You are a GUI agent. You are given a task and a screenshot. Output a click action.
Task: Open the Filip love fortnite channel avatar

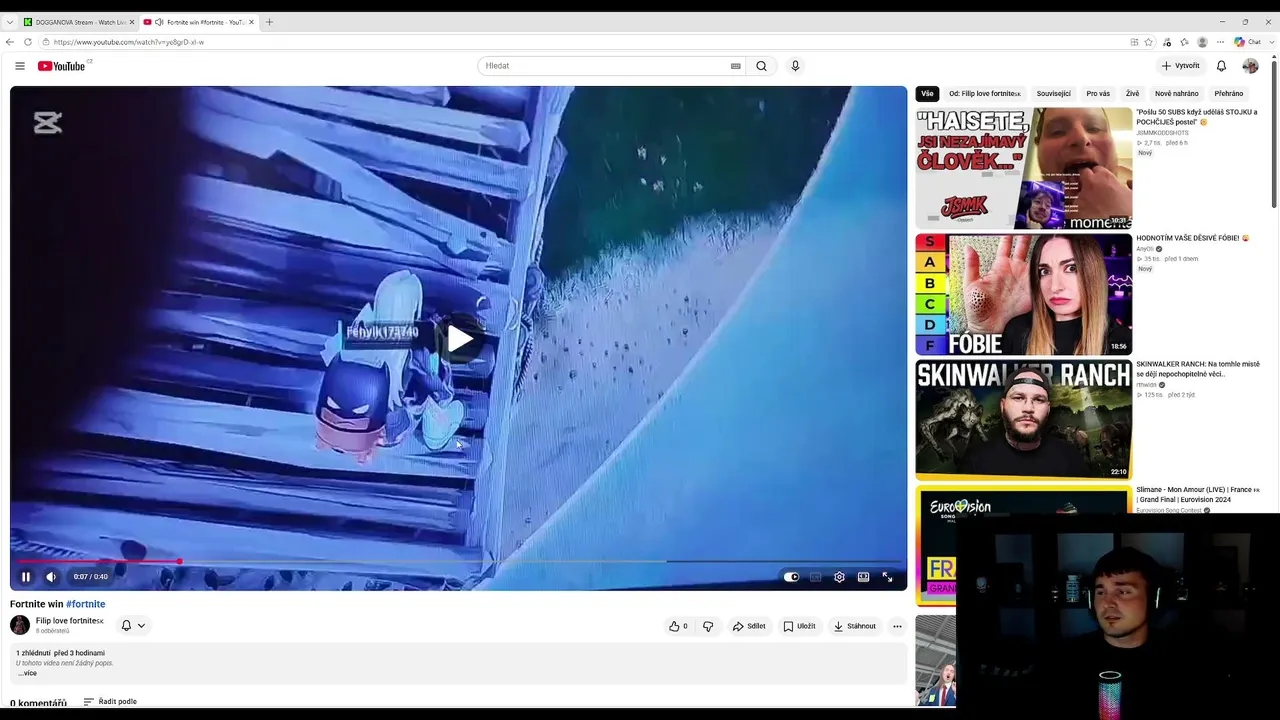coord(20,625)
